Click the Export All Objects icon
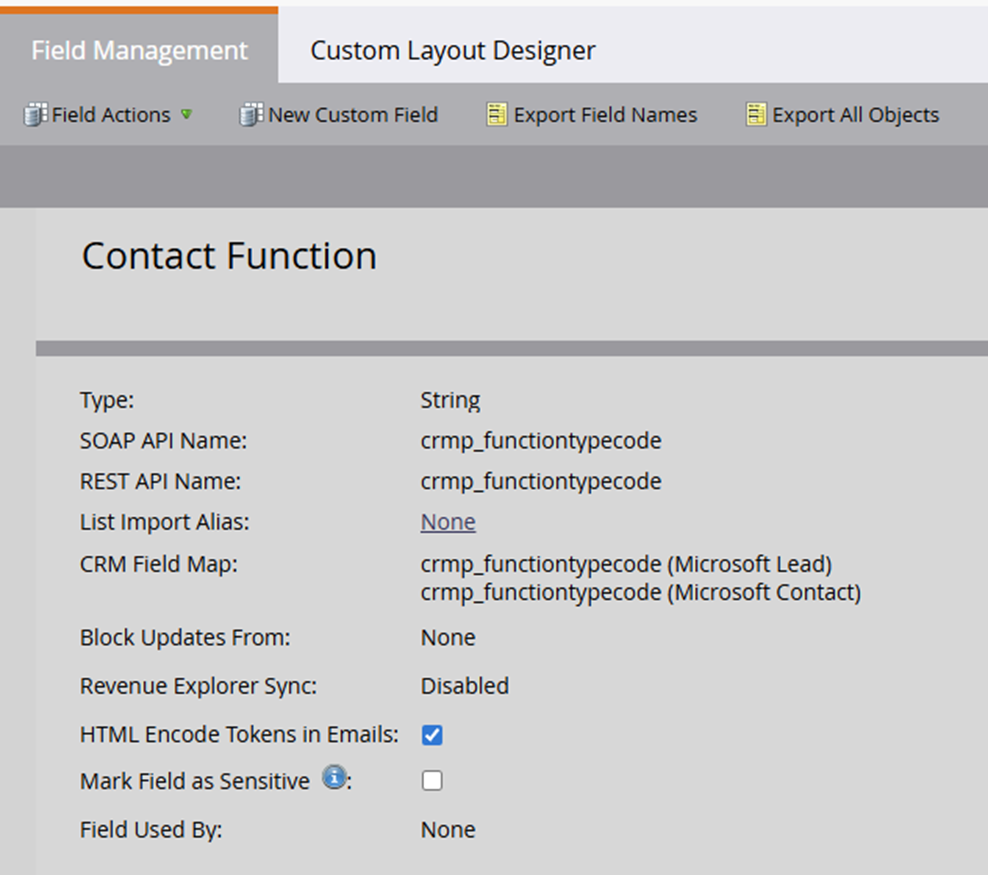The width and height of the screenshot is (988, 875). pyautogui.click(x=756, y=115)
